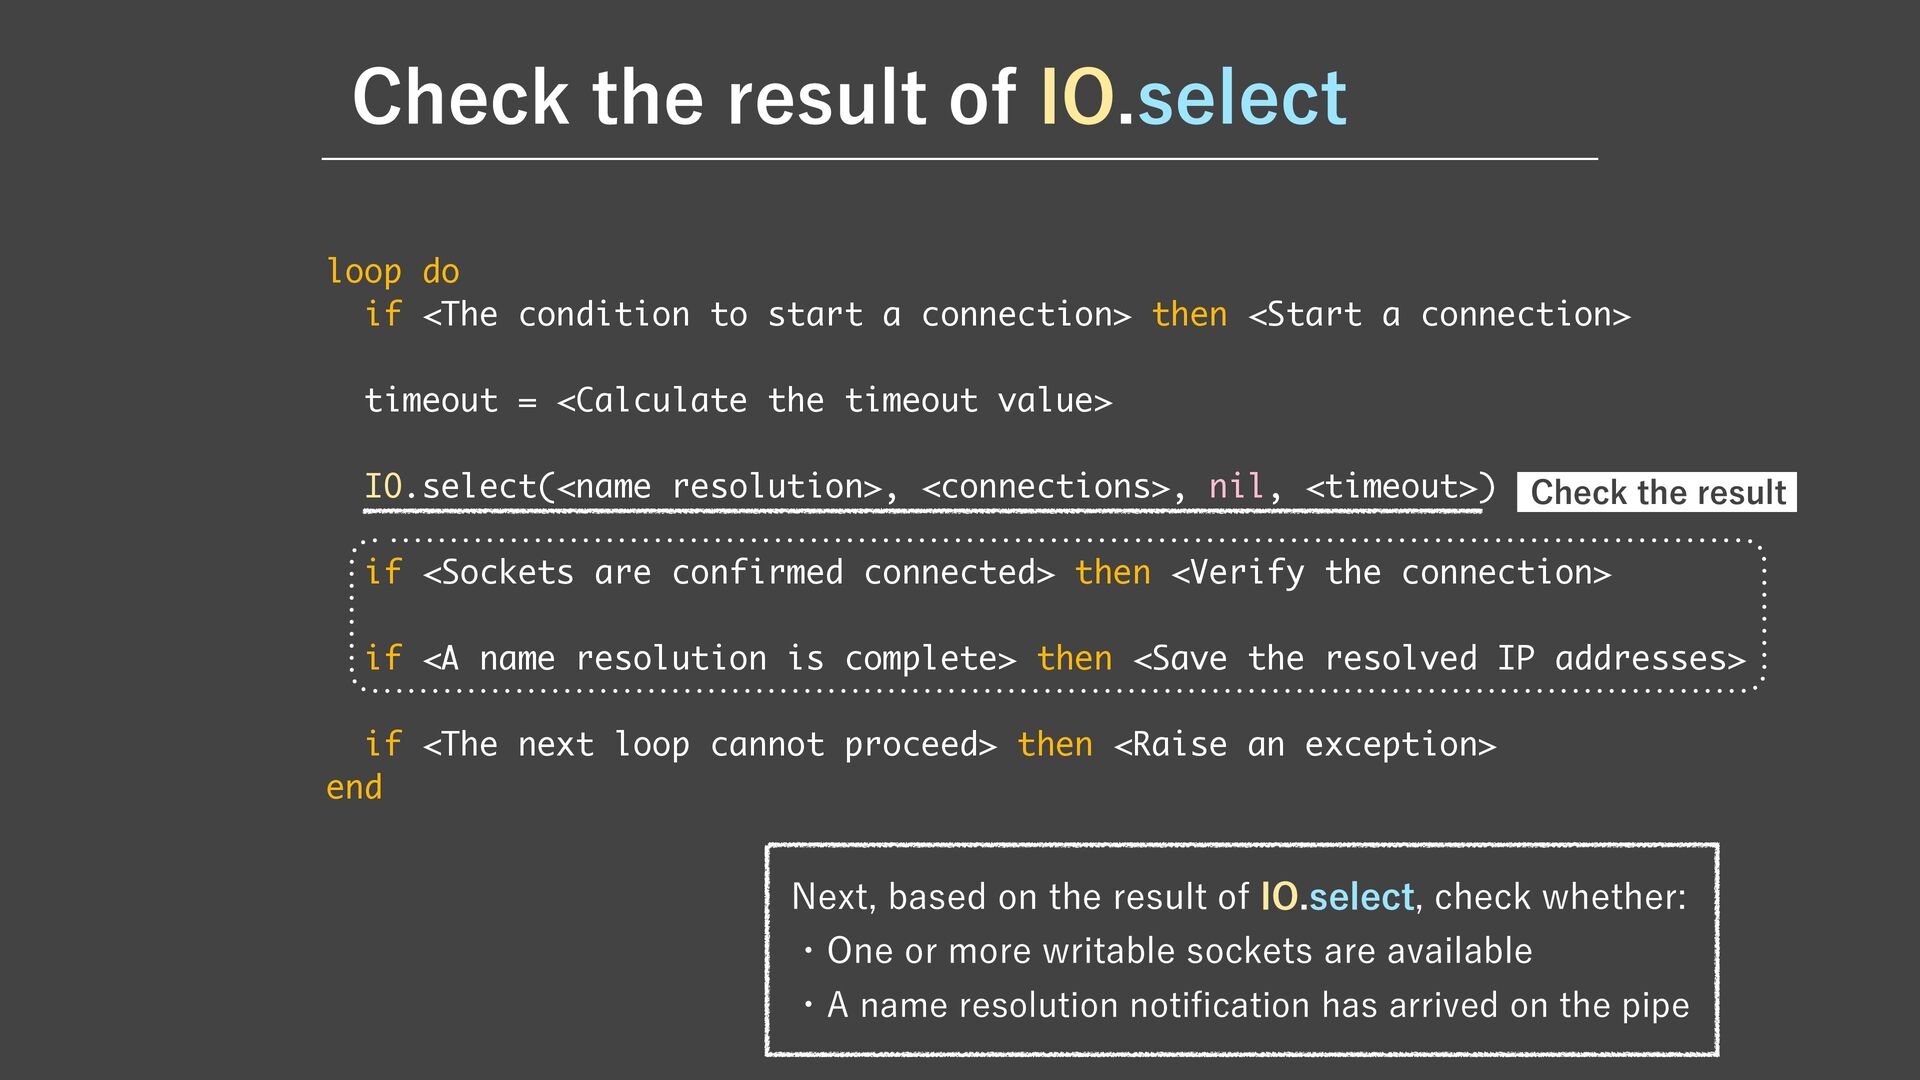1920x1080 pixels.
Task: Click the 'timeout = <Calculate the timeout value>' line
Action: point(738,401)
